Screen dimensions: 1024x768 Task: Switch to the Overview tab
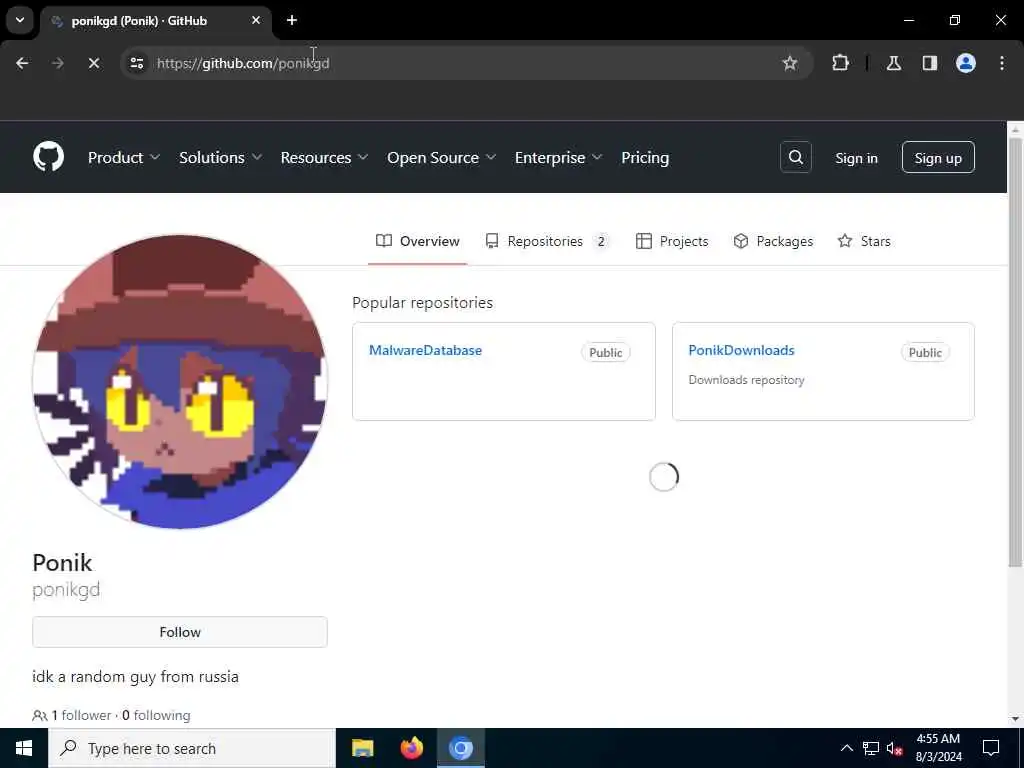(x=417, y=241)
